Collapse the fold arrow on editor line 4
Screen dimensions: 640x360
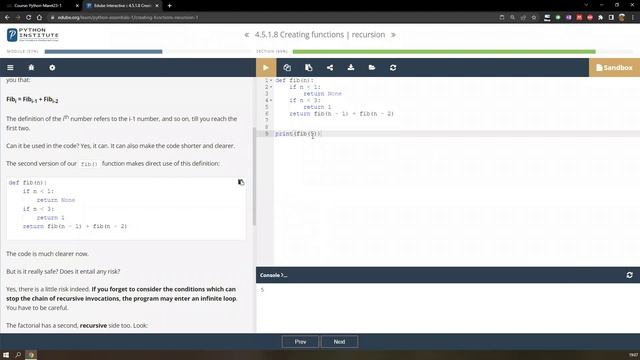tap(271, 100)
